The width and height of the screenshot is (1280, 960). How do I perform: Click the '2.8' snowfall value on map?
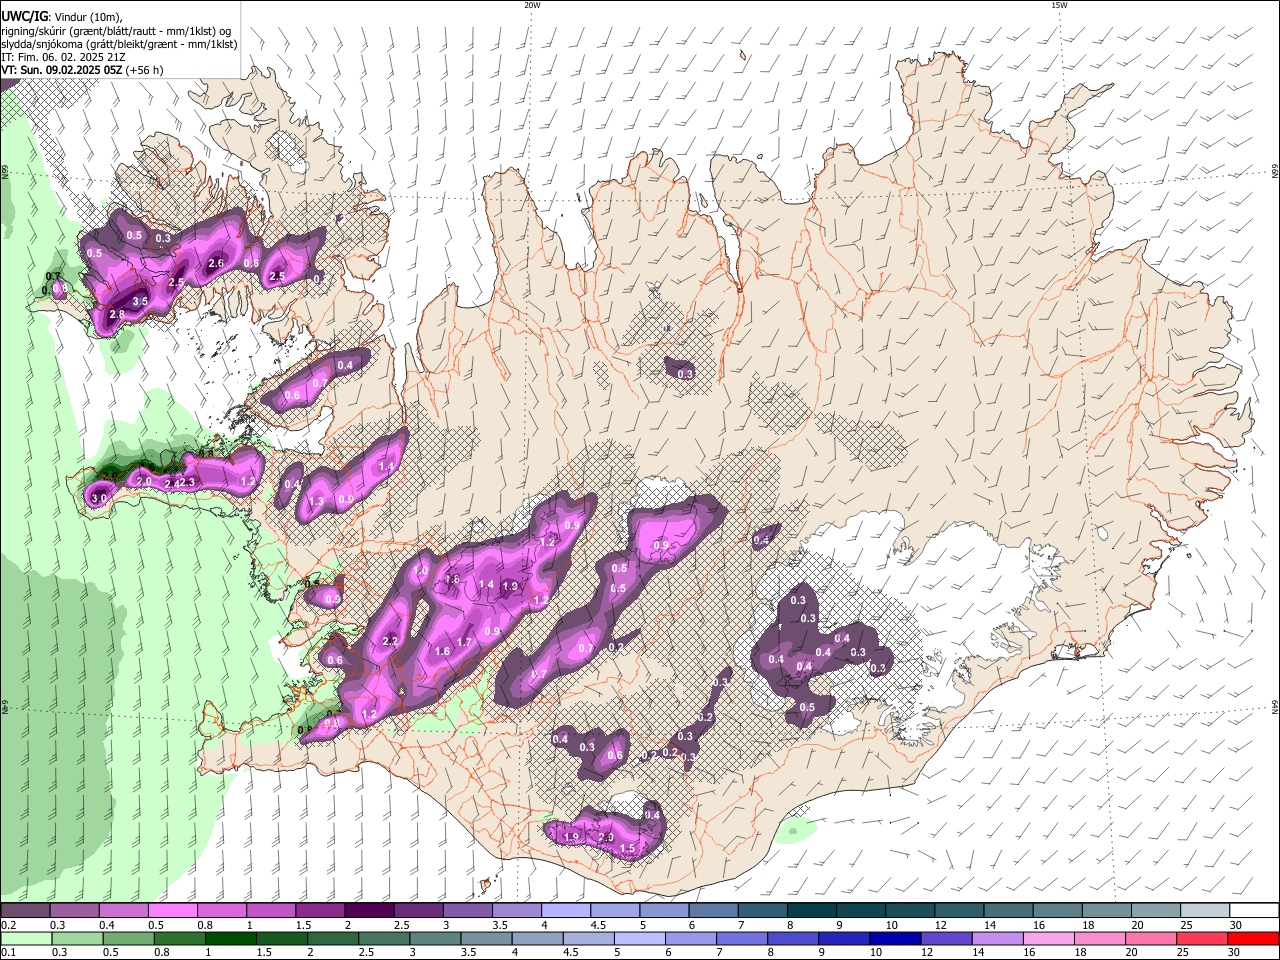coord(116,315)
